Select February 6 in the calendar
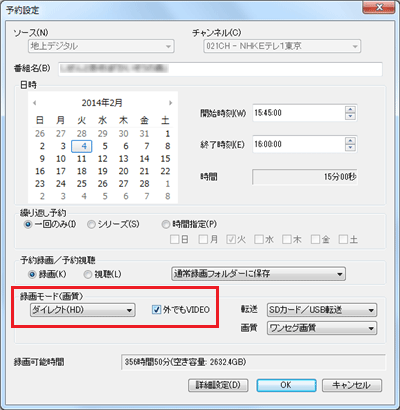The image size is (400, 410). click(x=126, y=146)
